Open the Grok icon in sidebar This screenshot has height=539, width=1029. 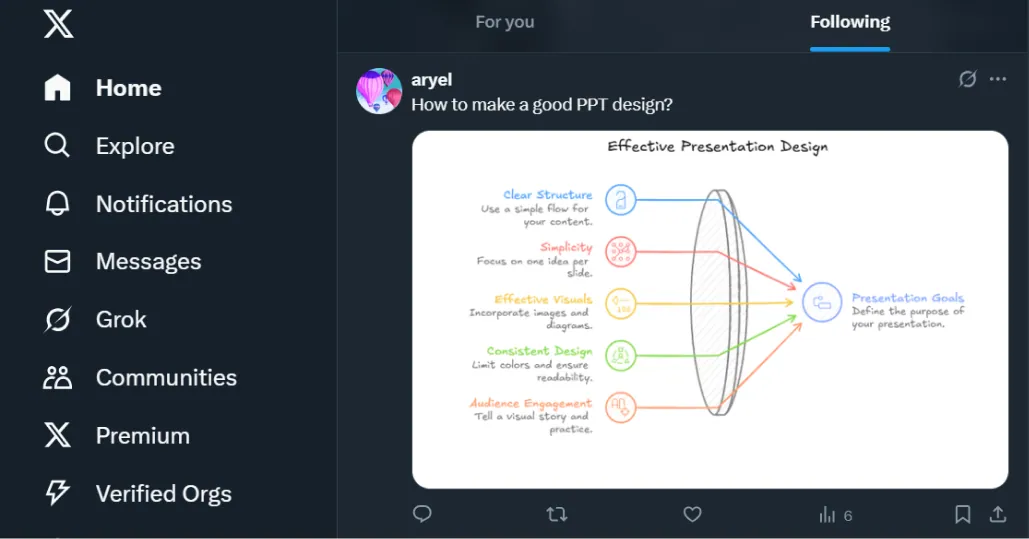[58, 320]
